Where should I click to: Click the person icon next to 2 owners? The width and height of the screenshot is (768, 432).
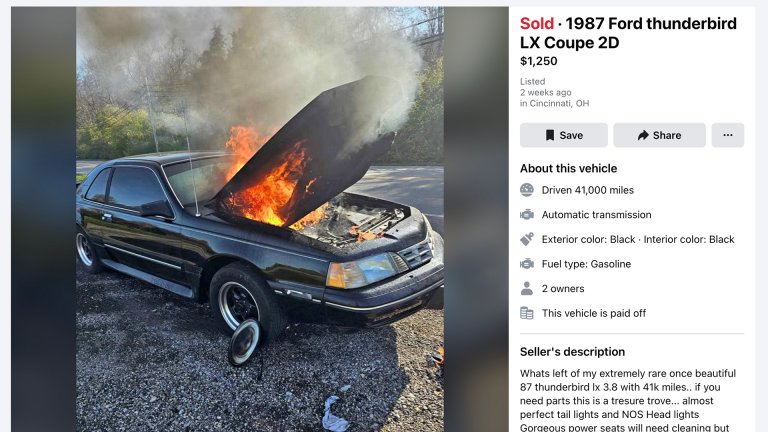pyautogui.click(x=527, y=288)
